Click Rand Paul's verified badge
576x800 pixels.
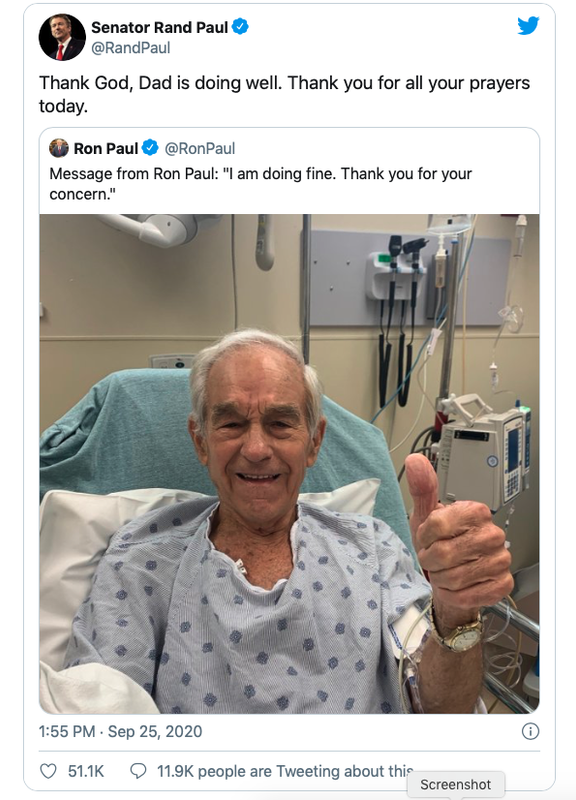point(240,27)
